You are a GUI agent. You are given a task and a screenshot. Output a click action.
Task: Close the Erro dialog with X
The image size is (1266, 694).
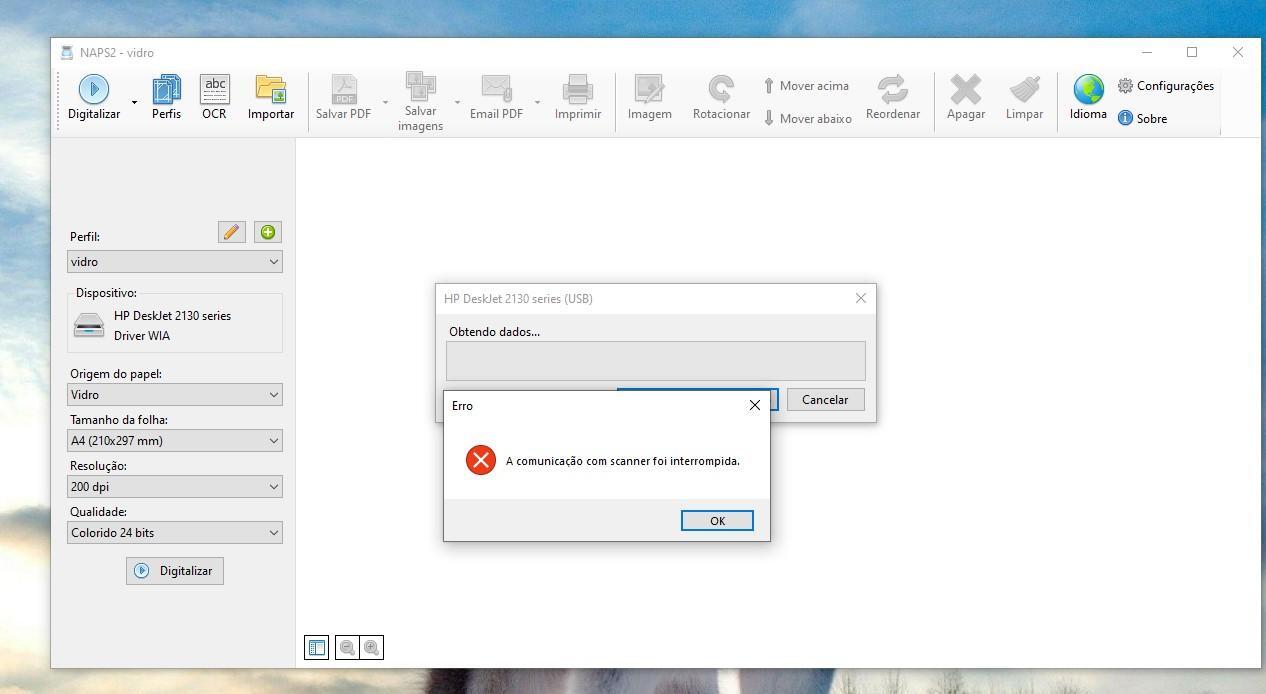(x=755, y=405)
